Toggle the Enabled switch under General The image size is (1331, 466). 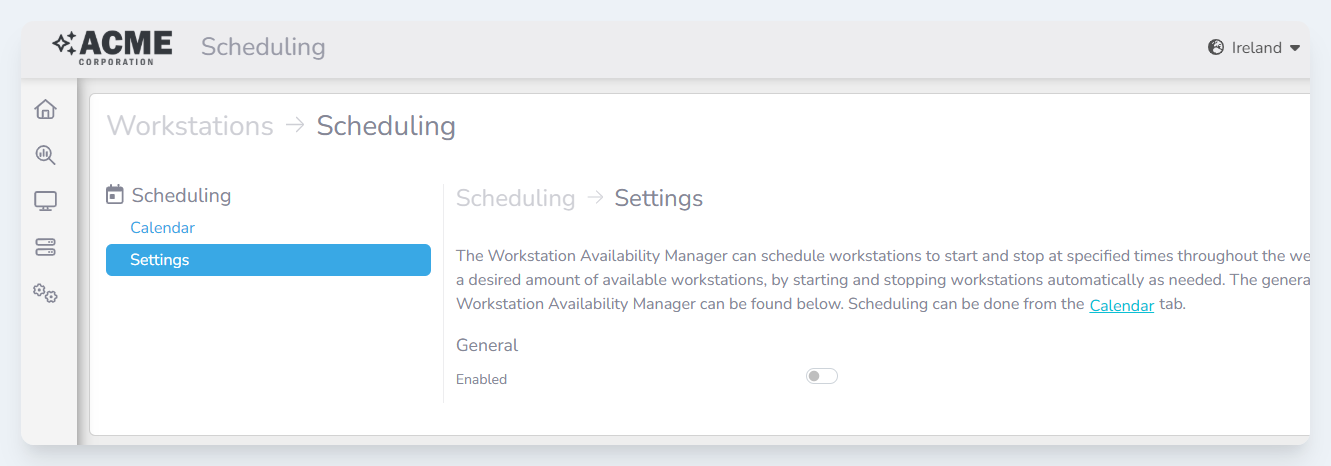(821, 376)
